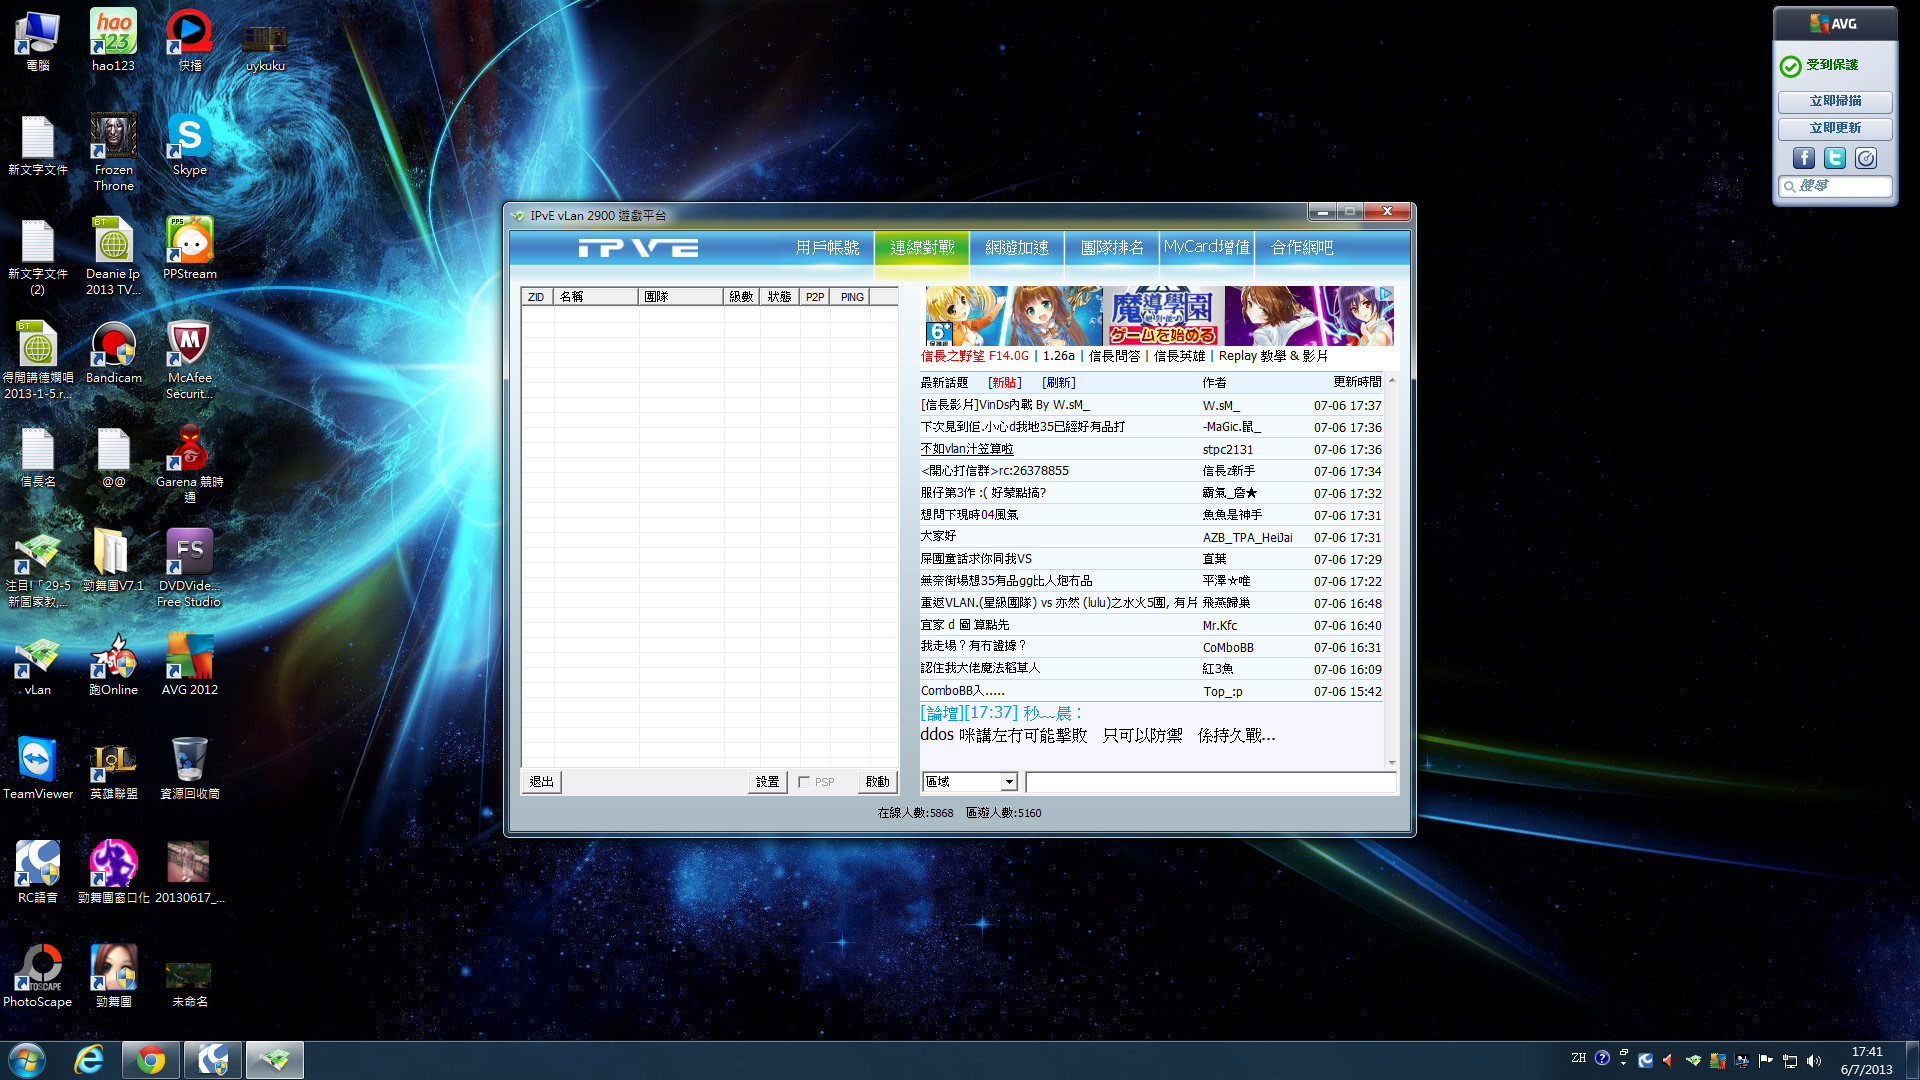Click the 退出 button

[x=541, y=782]
